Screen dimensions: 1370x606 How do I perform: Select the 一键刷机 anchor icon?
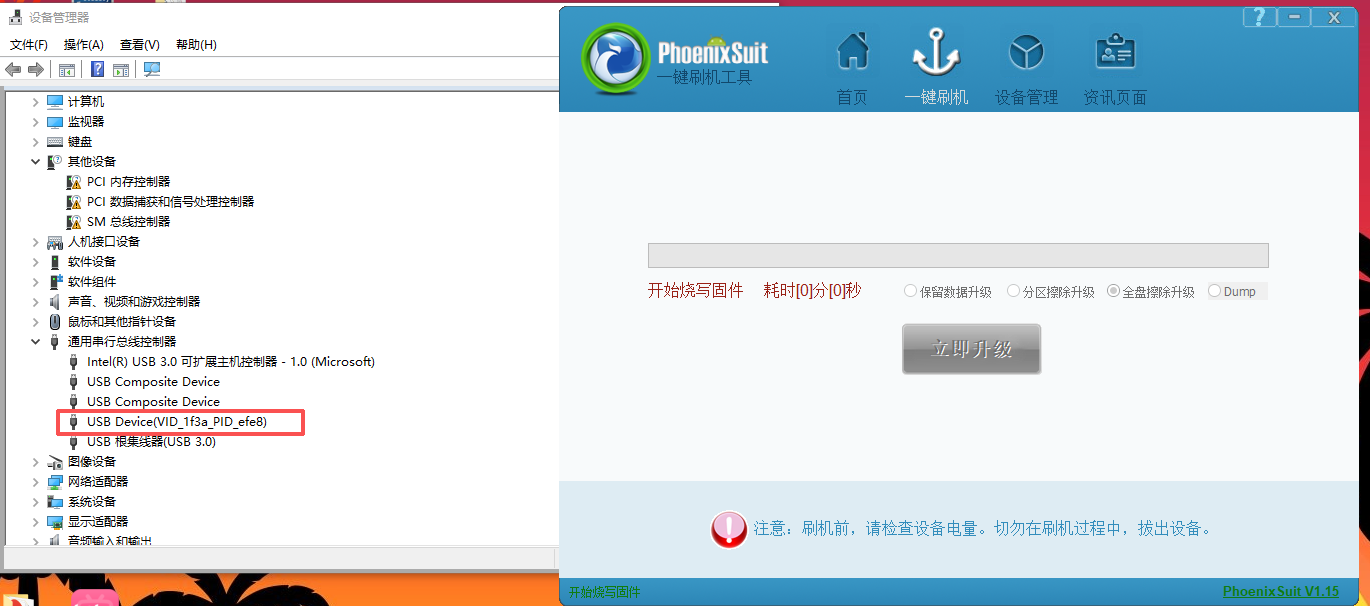click(936, 60)
